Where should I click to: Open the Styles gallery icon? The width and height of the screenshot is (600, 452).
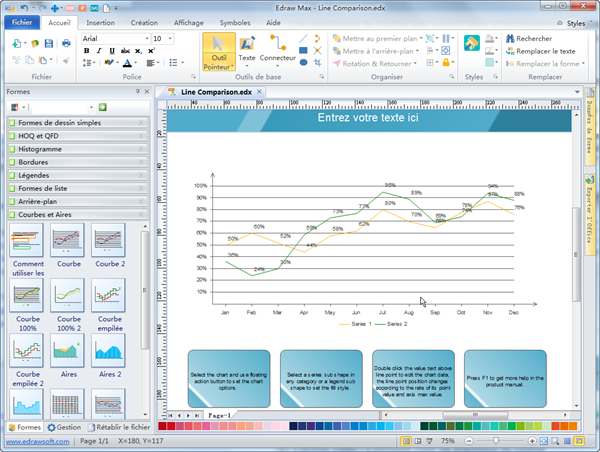(473, 46)
